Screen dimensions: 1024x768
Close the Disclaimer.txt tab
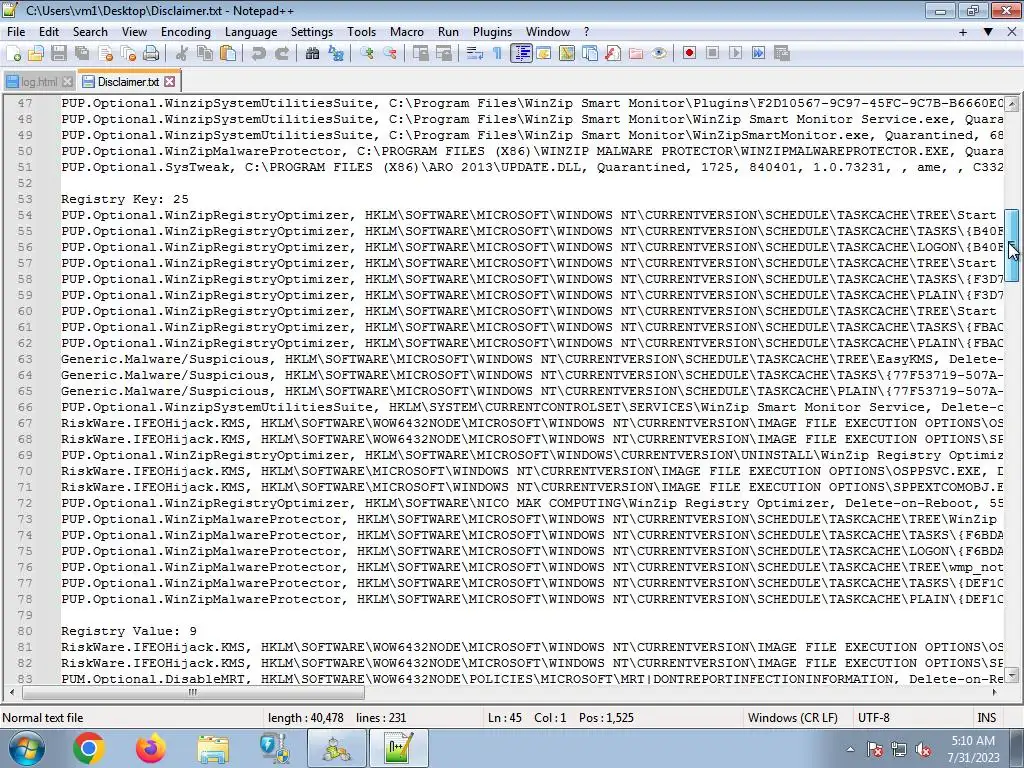pyautogui.click(x=170, y=82)
